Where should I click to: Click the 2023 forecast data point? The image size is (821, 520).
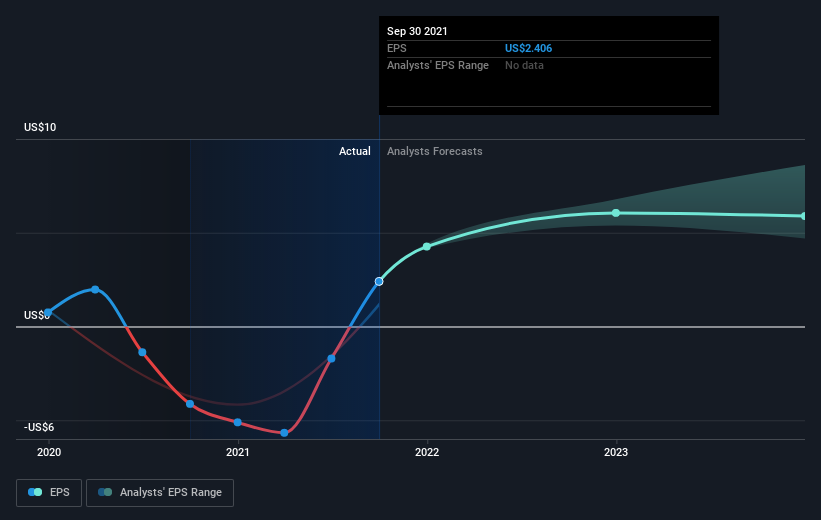point(616,213)
